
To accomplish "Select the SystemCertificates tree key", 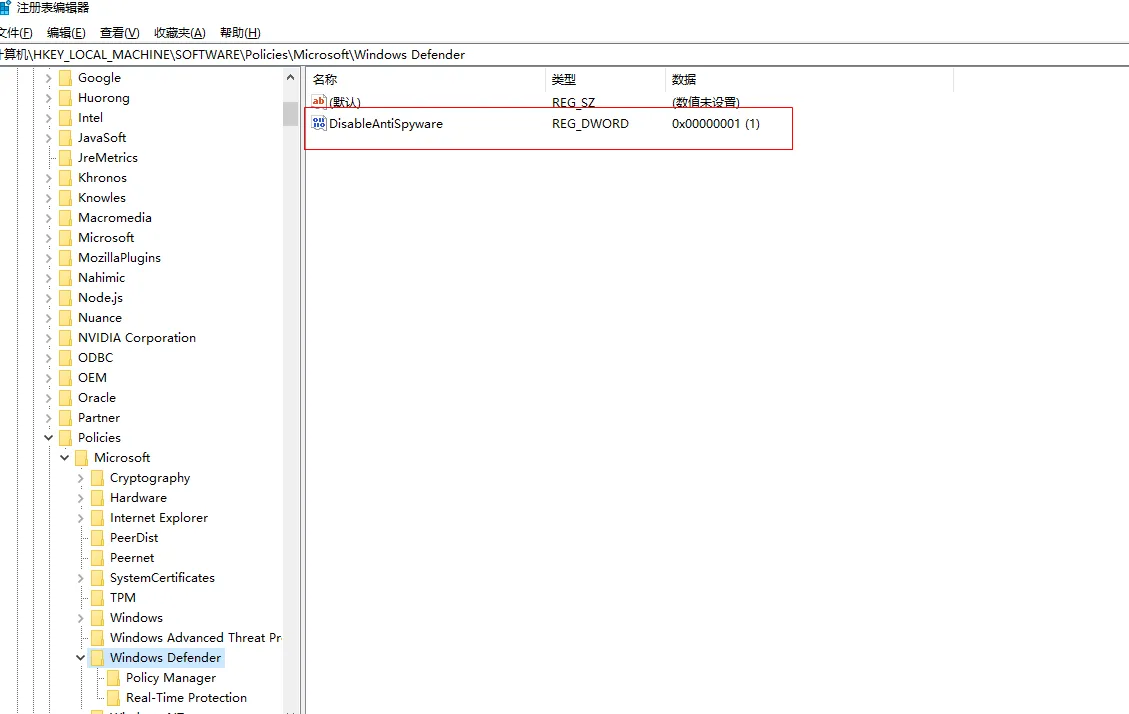I will coord(162,578).
